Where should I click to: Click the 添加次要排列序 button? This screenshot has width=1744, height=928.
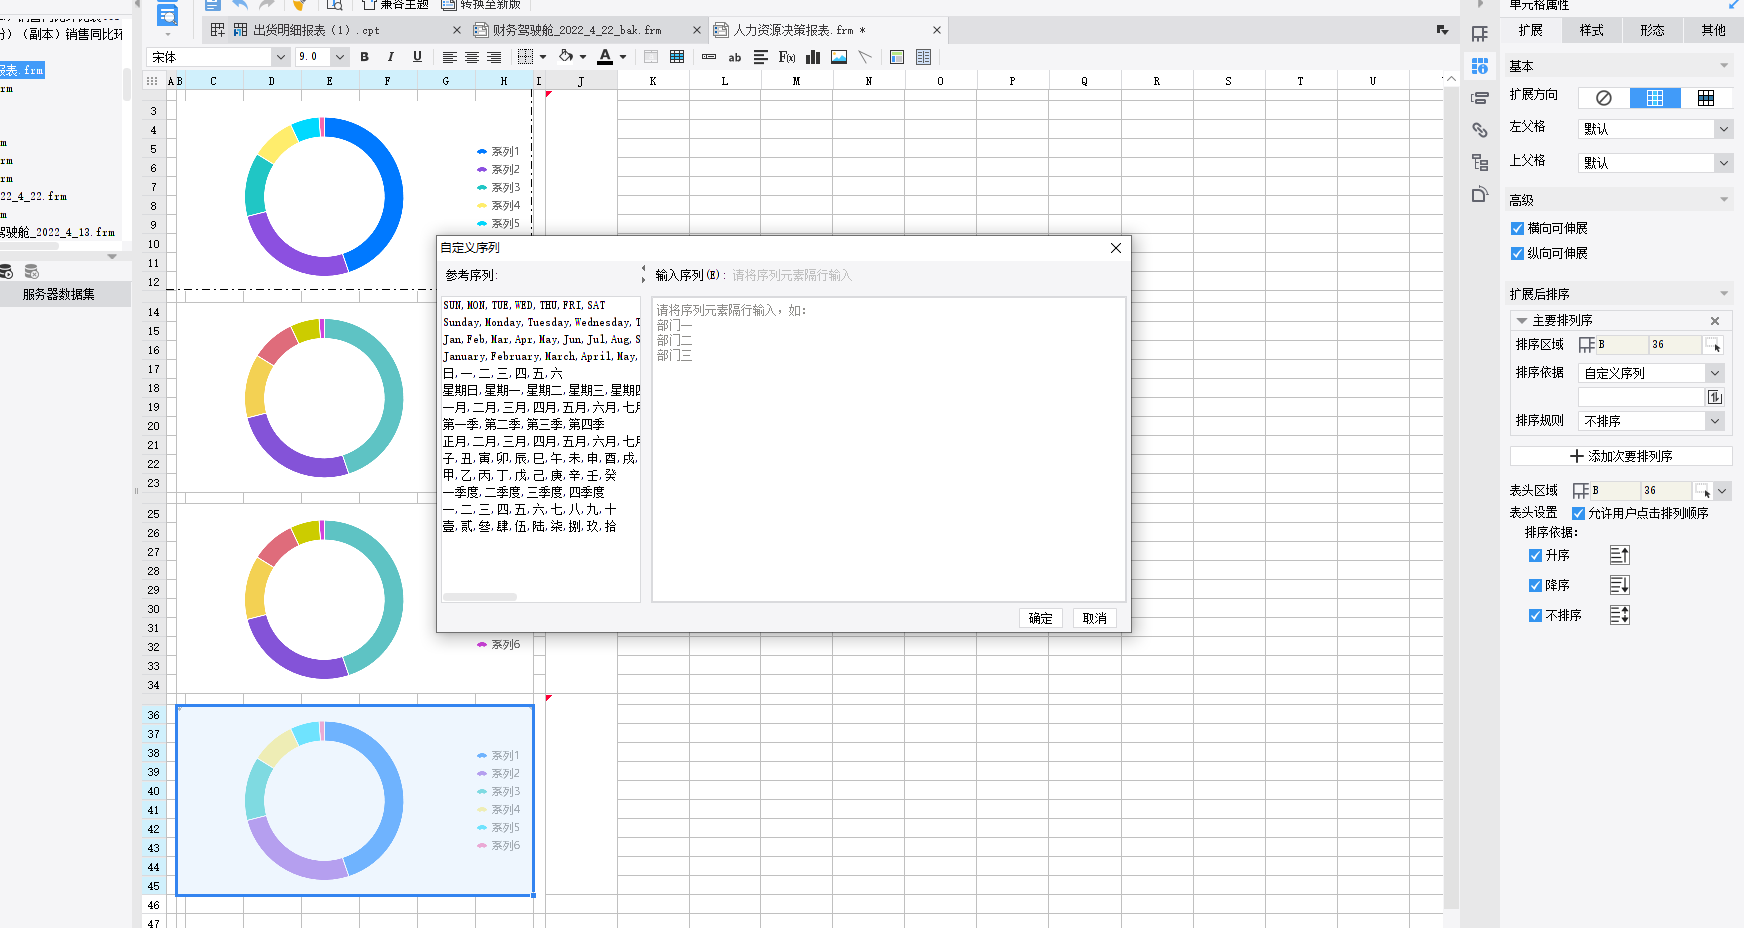coord(1621,456)
